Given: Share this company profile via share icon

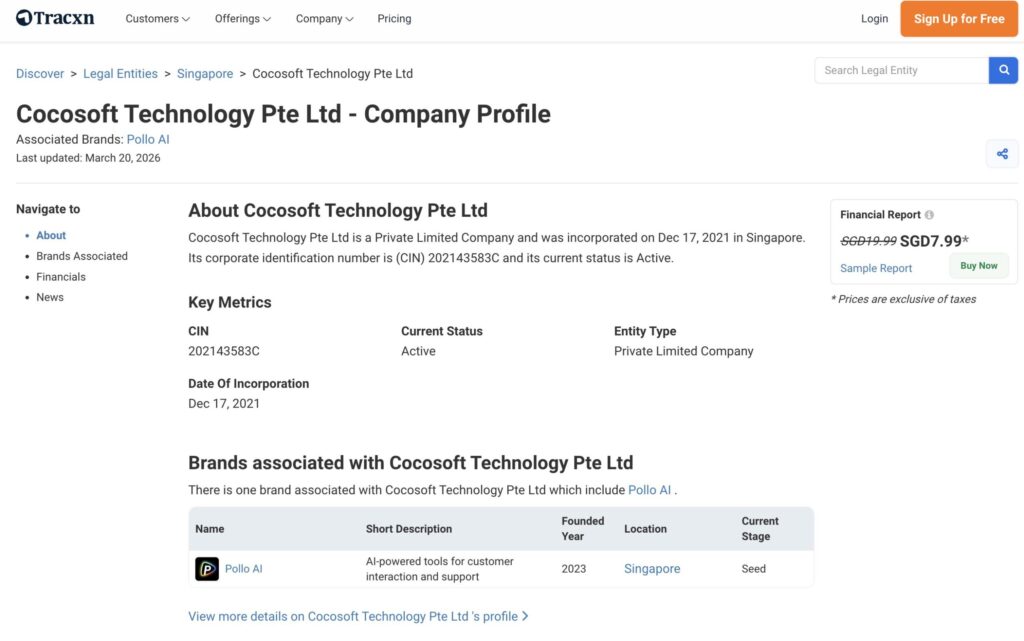Looking at the screenshot, I should (x=1002, y=154).
